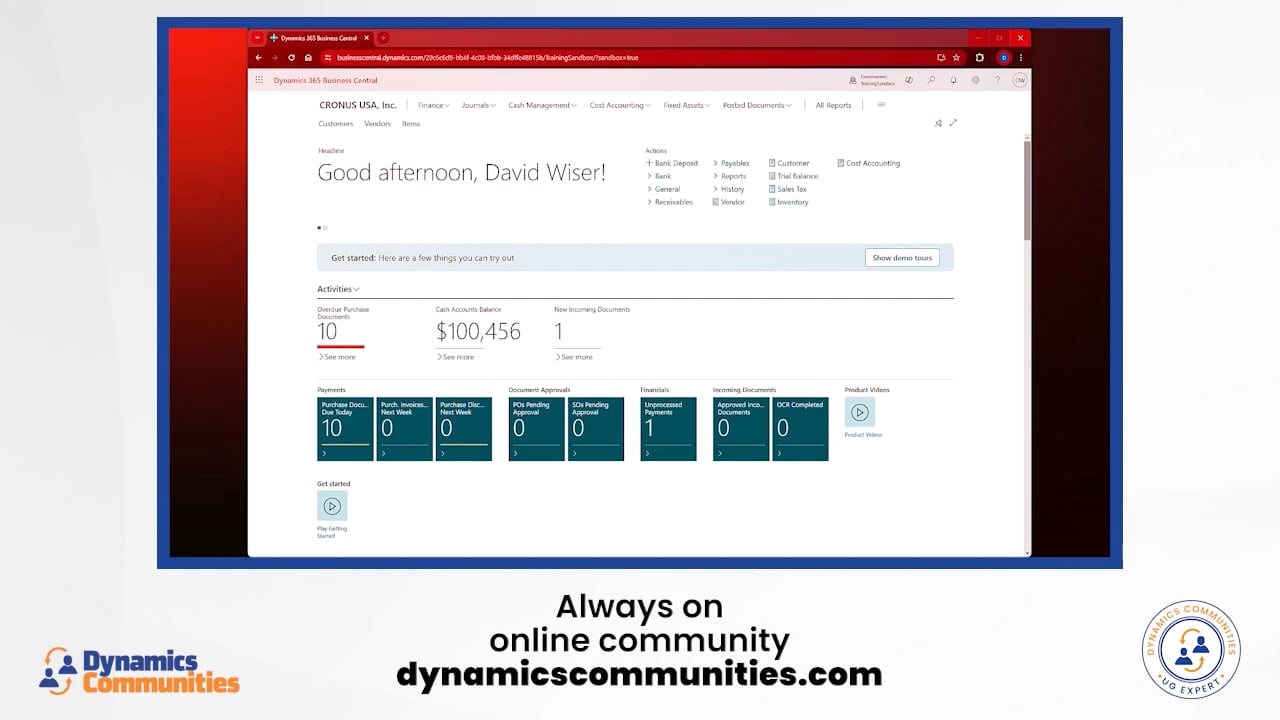Bookmark the page with the browser star
Screen dimensions: 1280x720
(x=956, y=57)
